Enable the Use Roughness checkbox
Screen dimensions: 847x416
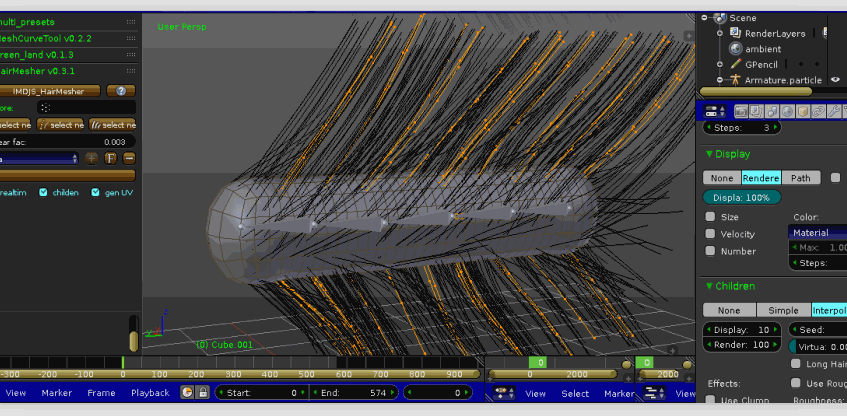(x=795, y=383)
